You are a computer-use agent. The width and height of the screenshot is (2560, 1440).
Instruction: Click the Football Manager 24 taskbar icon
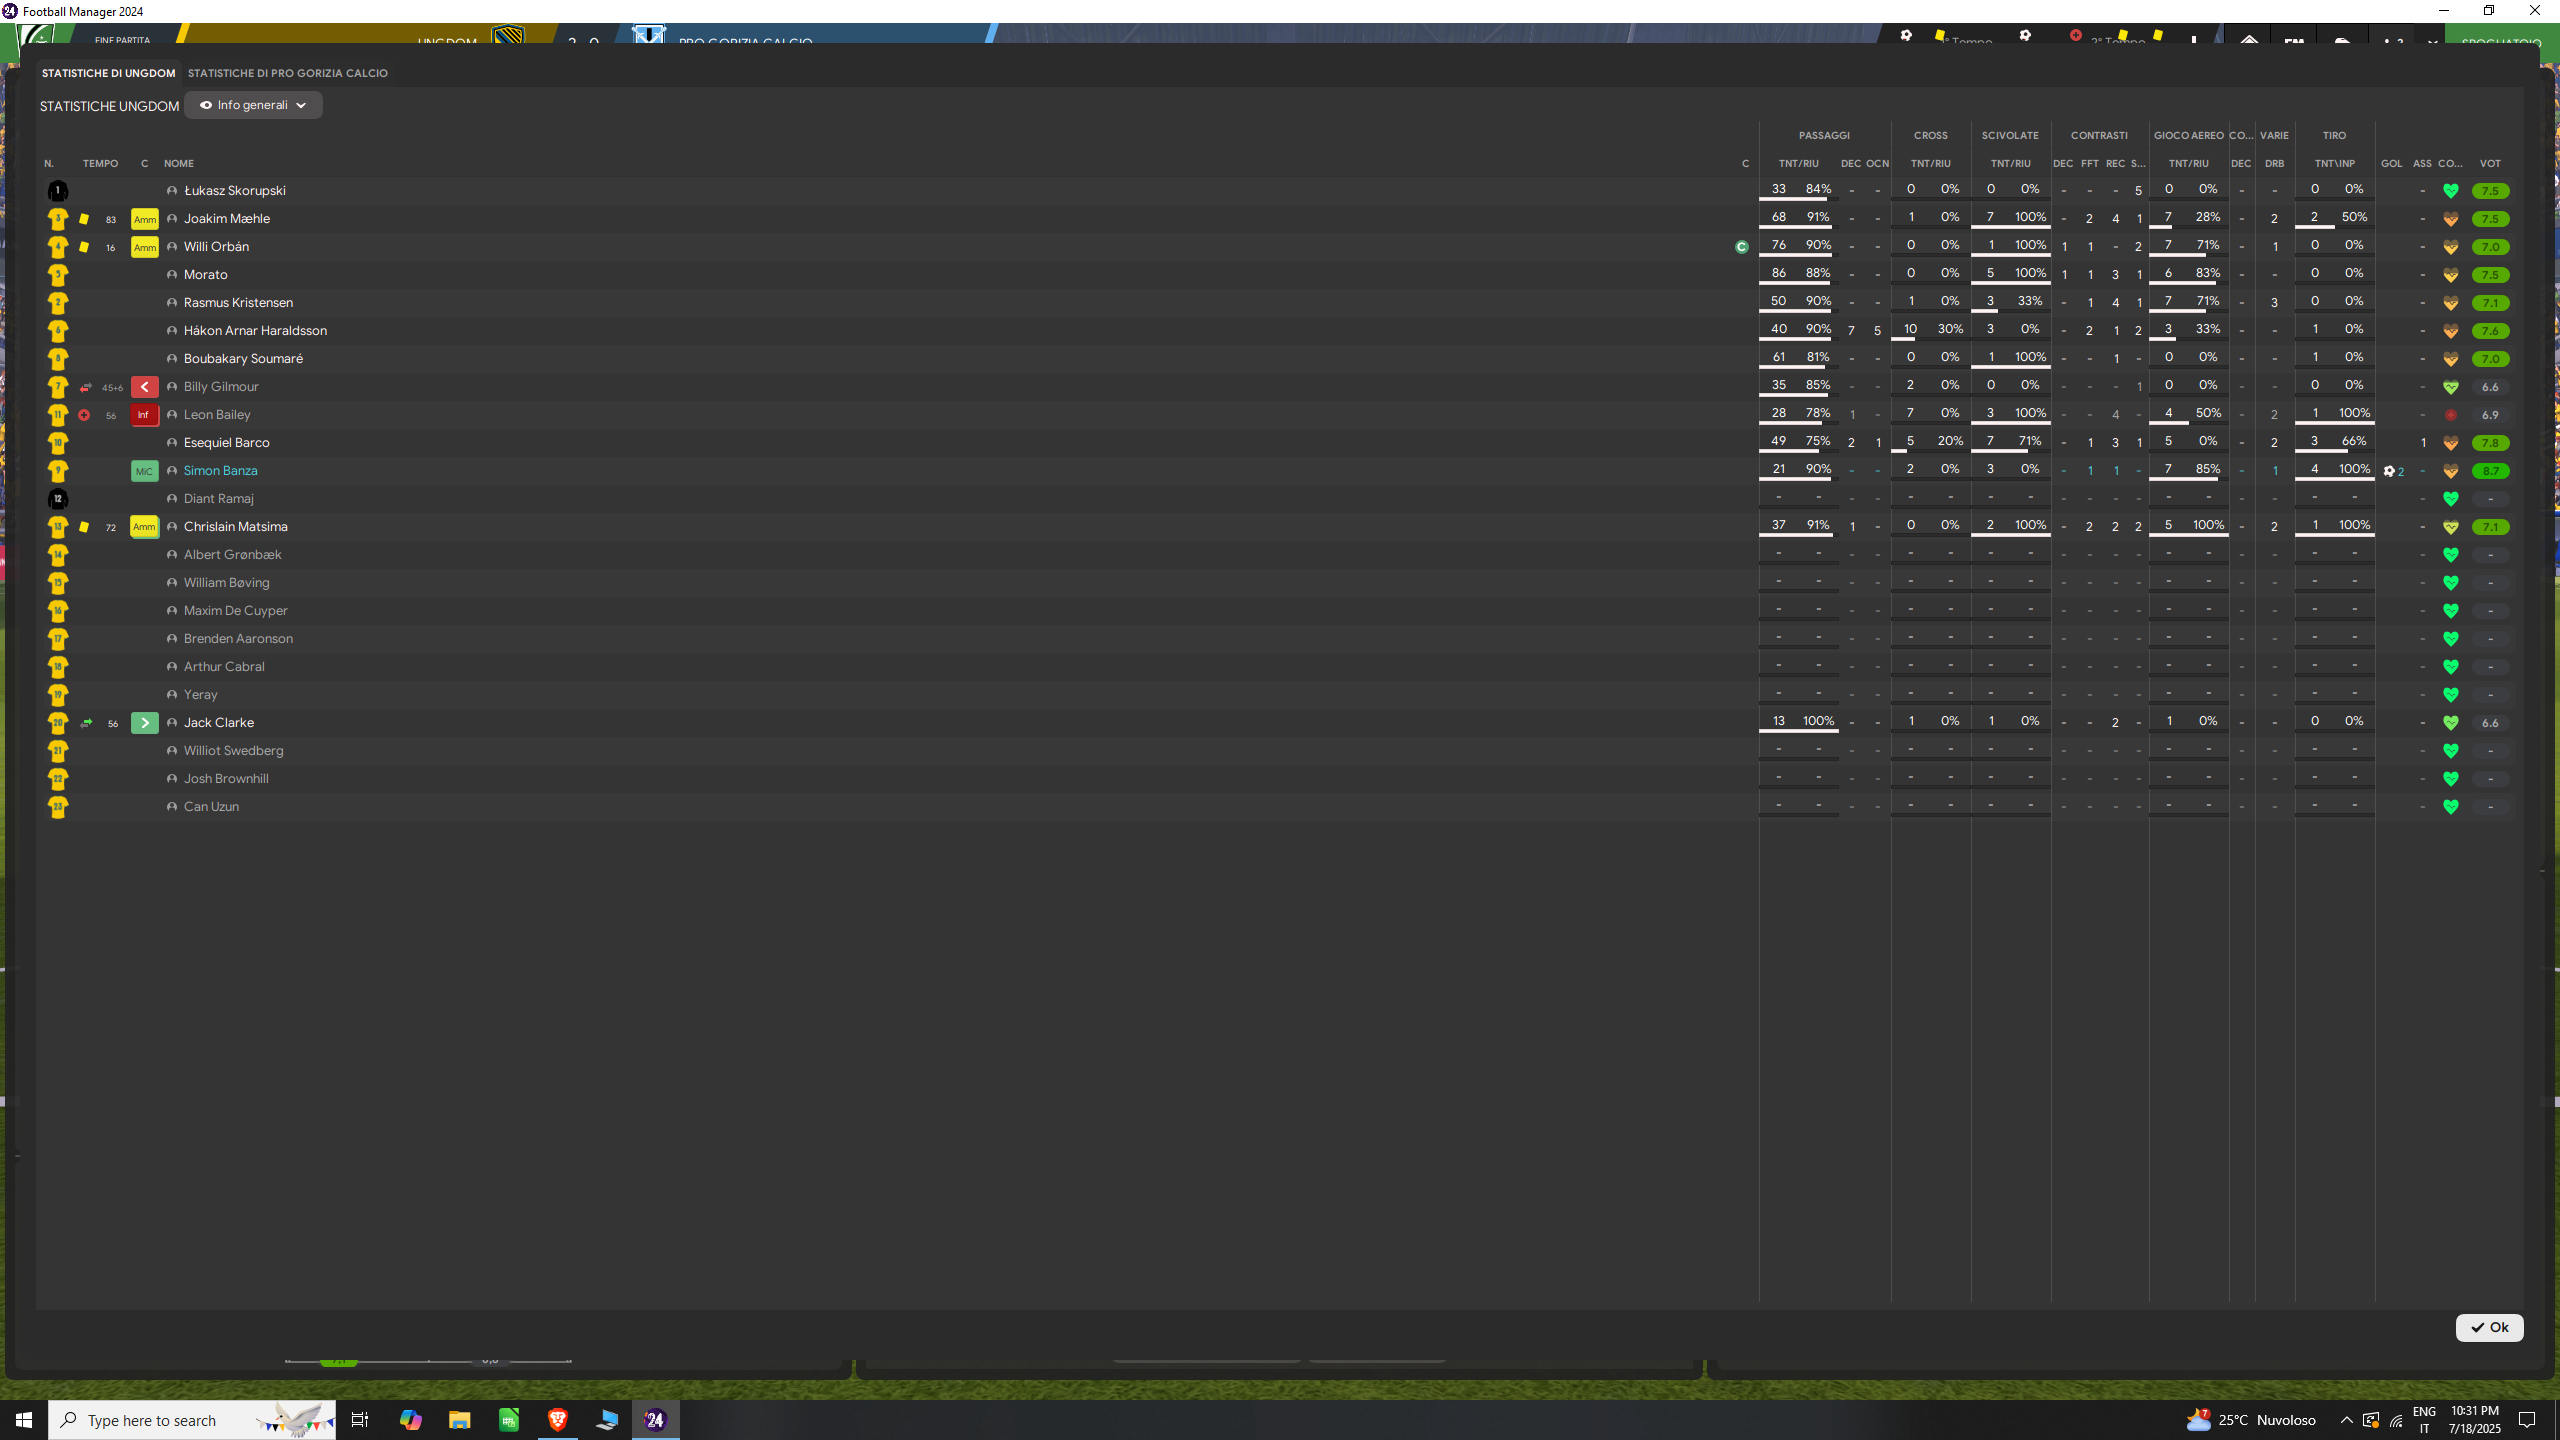click(655, 1420)
